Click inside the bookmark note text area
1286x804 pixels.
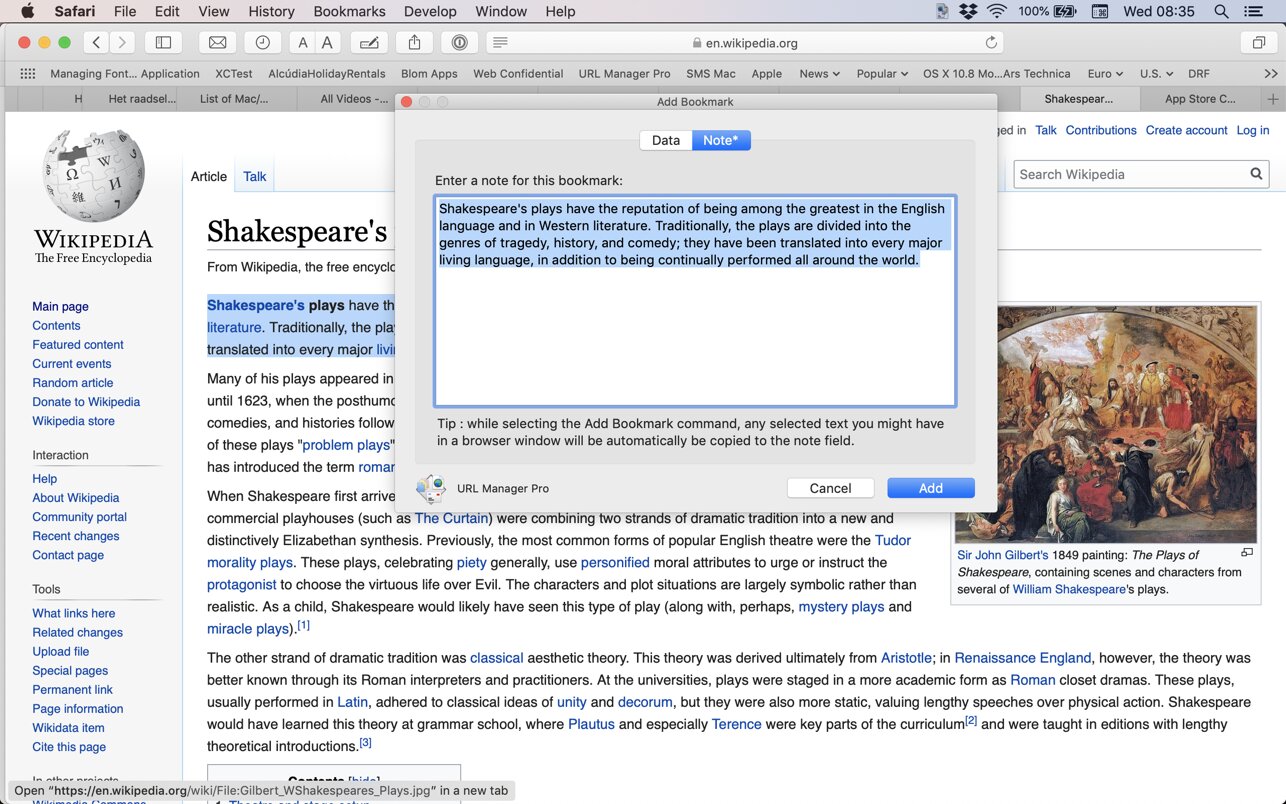694,330
